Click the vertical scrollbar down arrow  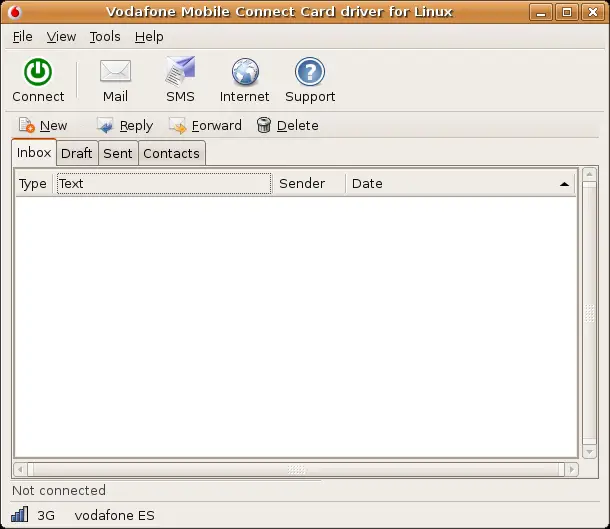589,452
